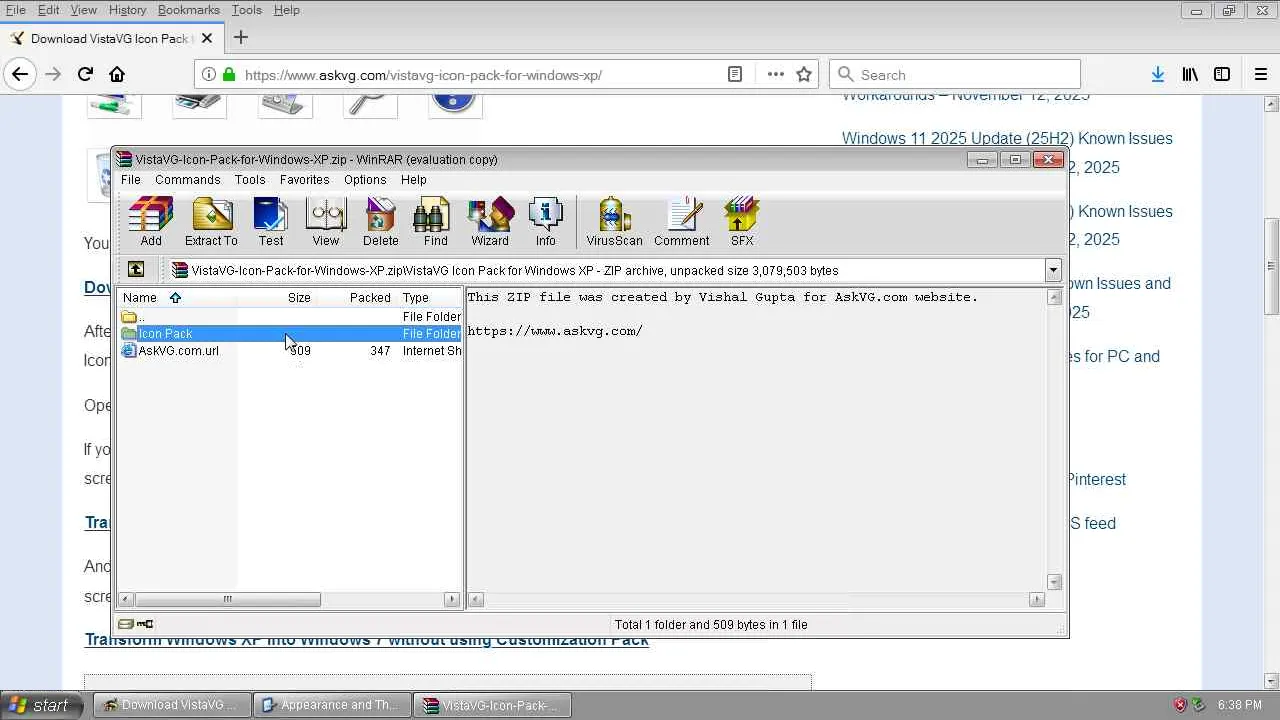This screenshot has width=1280, height=720.
Task: Click the site information icon in URL bar
Action: pos(208,74)
